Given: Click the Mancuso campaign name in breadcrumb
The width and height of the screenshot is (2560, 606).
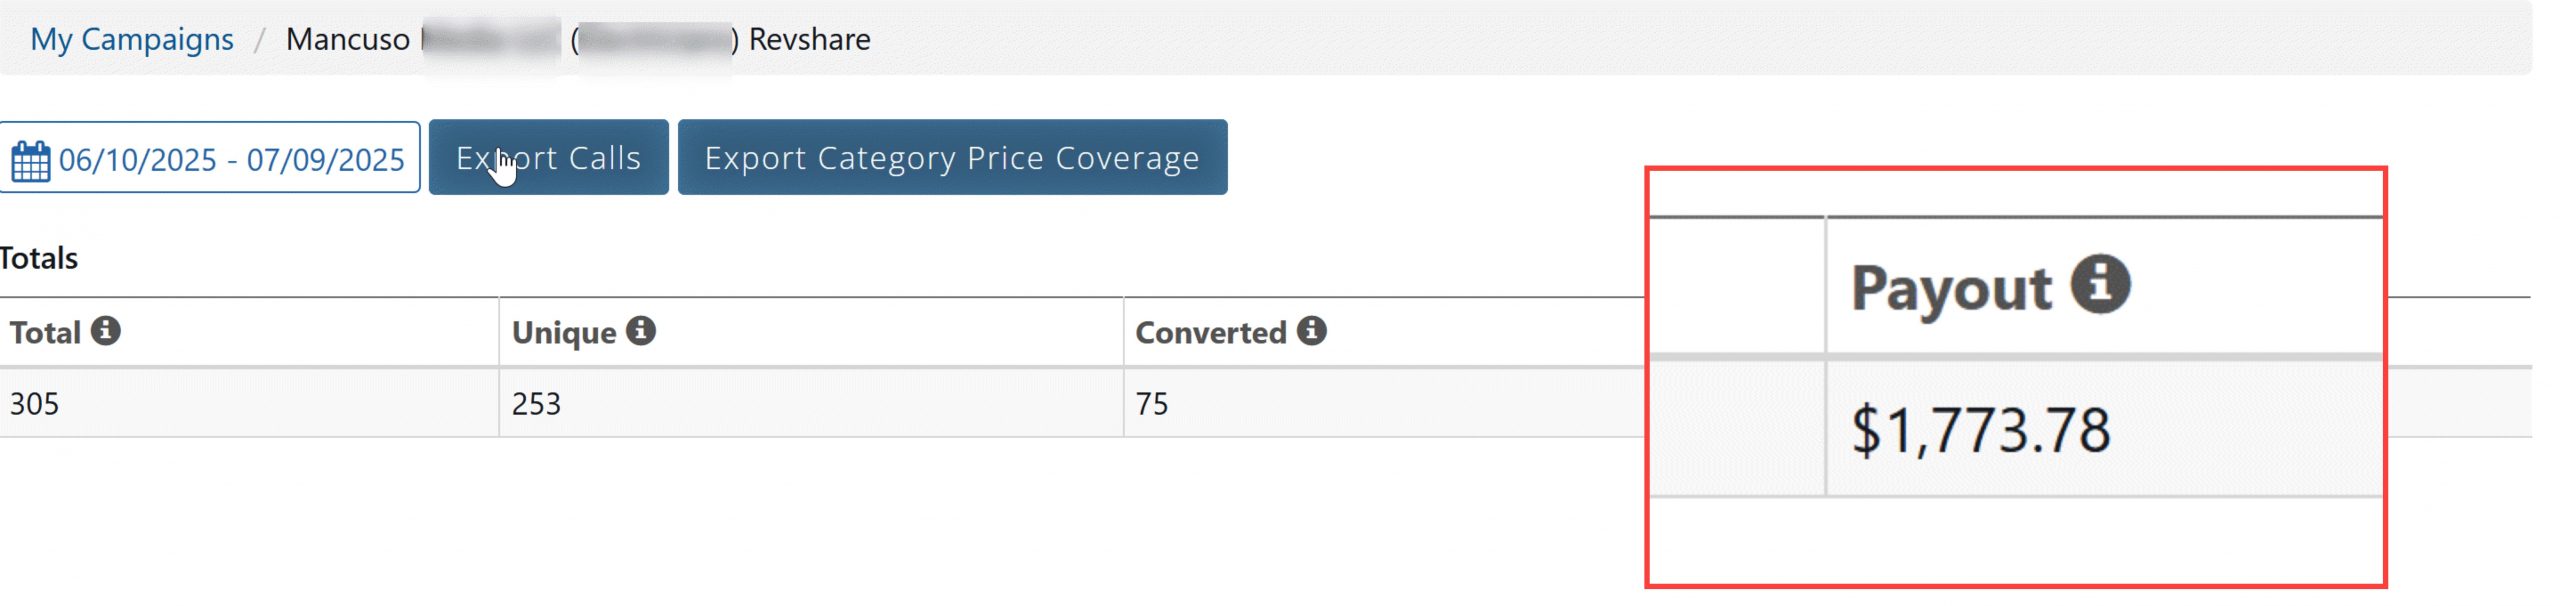Looking at the screenshot, I should pyautogui.click(x=347, y=40).
